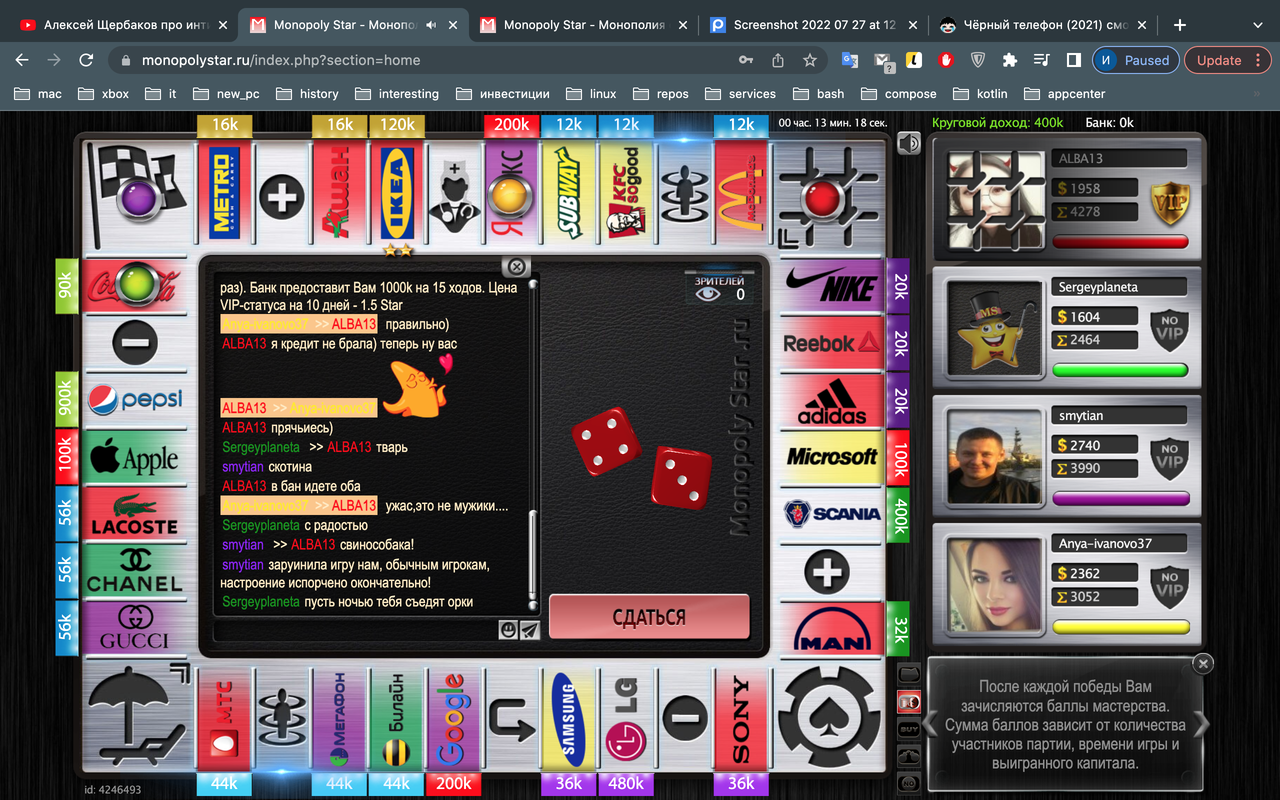Click the LG property cell
Screen dimensions: 1280x800
pyautogui.click(x=626, y=718)
